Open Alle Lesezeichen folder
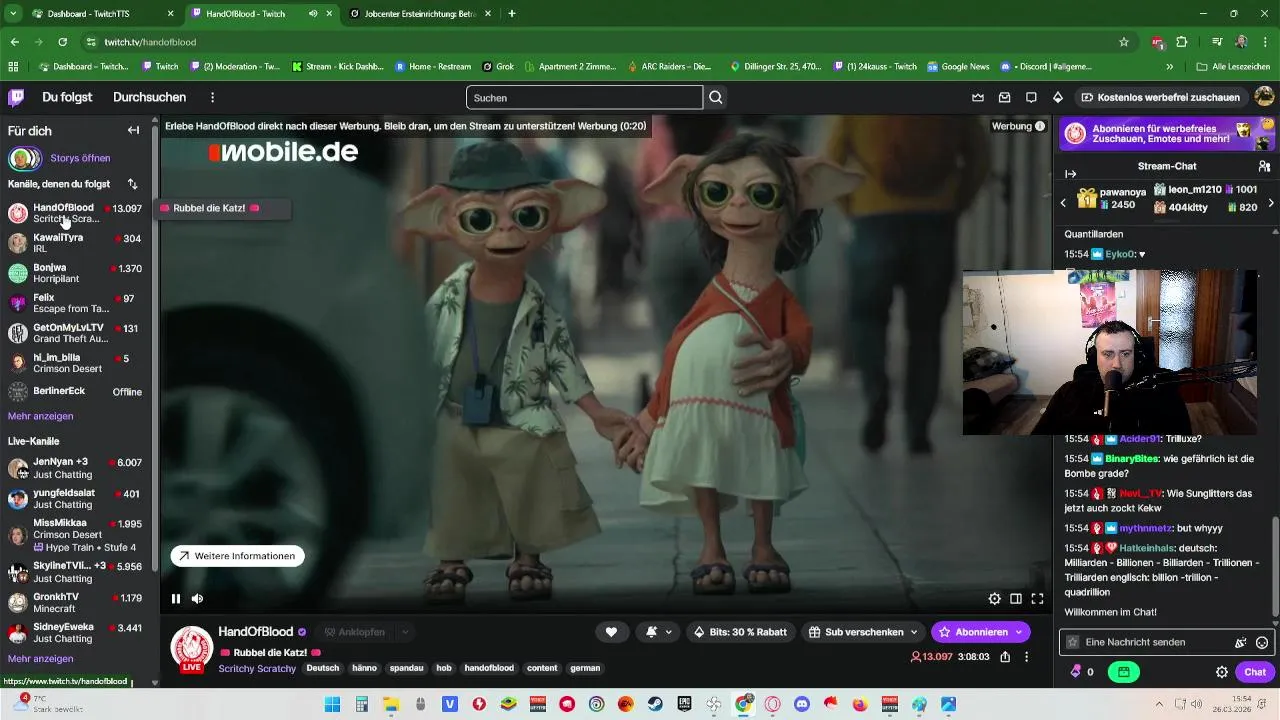Image resolution: width=1280 pixels, height=720 pixels. [1233, 66]
